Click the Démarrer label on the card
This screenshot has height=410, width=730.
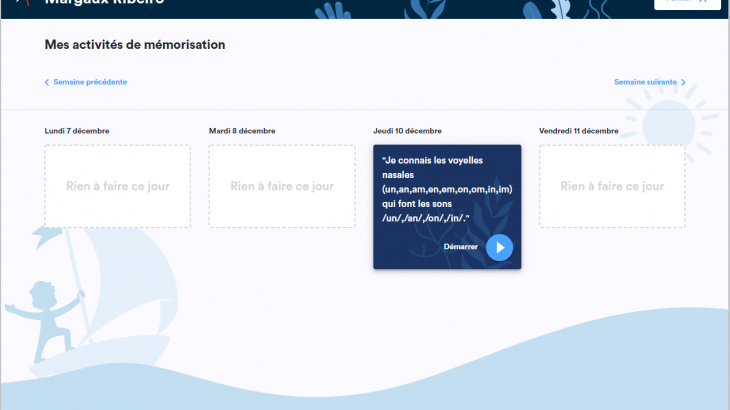[460, 246]
